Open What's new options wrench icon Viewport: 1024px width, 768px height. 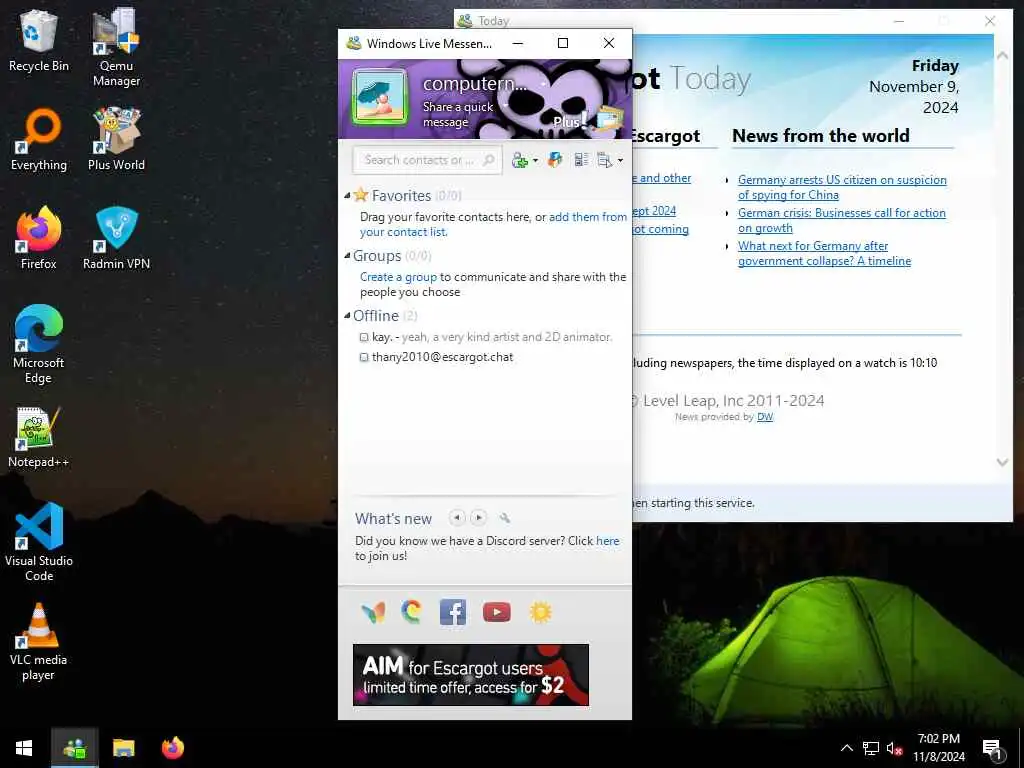pyautogui.click(x=504, y=518)
